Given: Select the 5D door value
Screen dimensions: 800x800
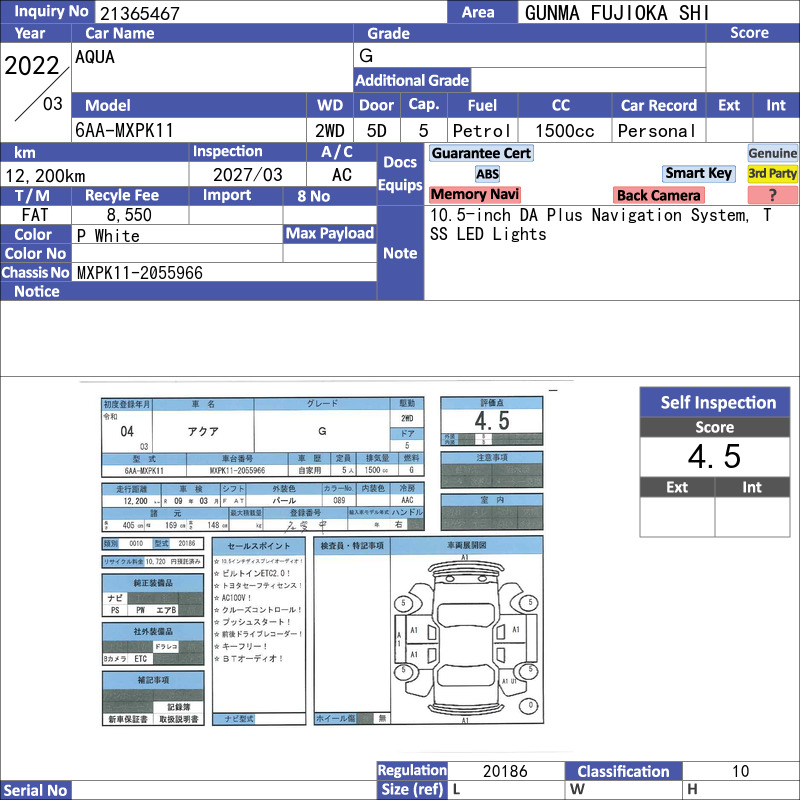Looking at the screenshot, I should pyautogui.click(x=377, y=131).
